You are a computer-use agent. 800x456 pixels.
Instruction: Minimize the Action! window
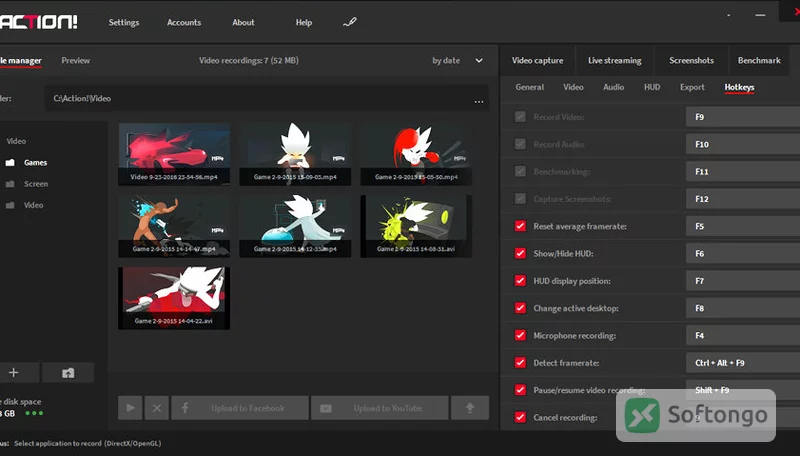point(760,15)
